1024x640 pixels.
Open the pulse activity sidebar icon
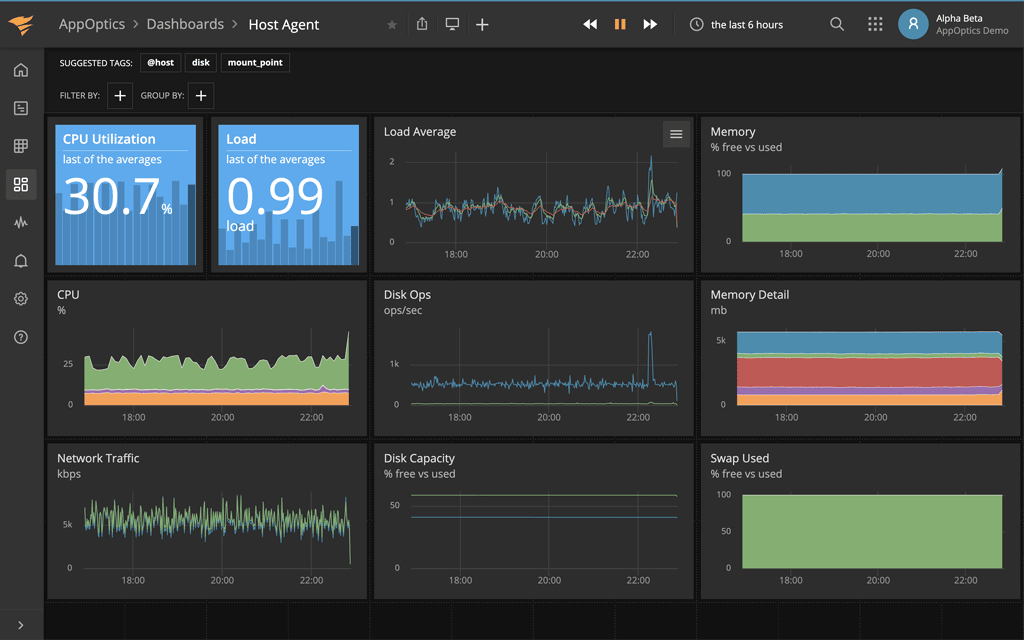(x=21, y=223)
